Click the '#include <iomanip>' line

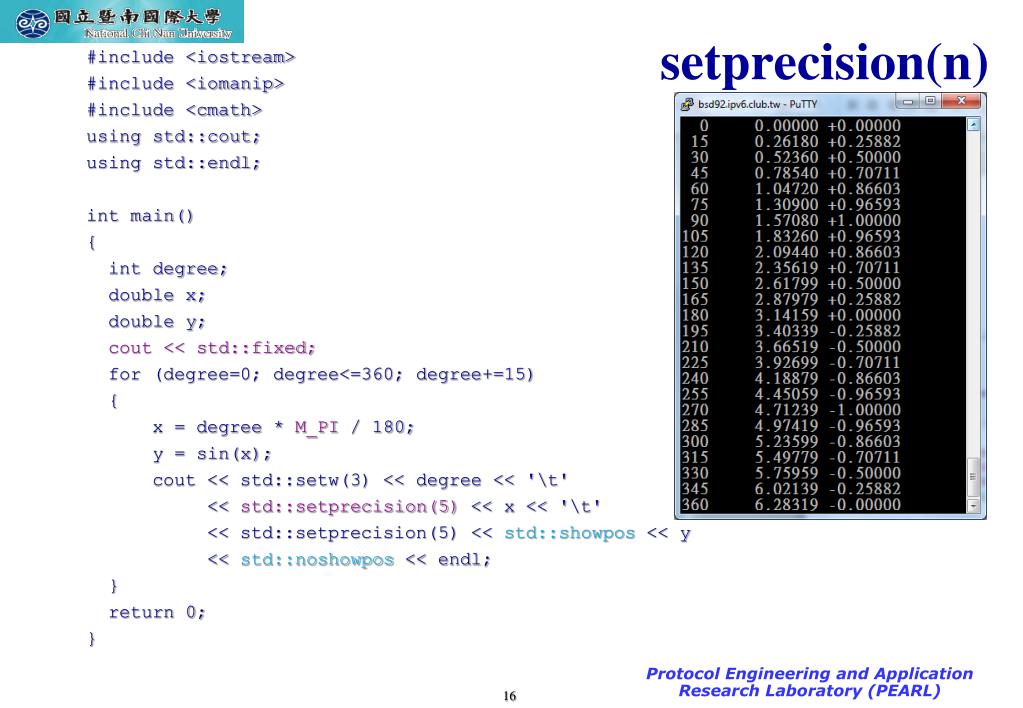pos(186,84)
